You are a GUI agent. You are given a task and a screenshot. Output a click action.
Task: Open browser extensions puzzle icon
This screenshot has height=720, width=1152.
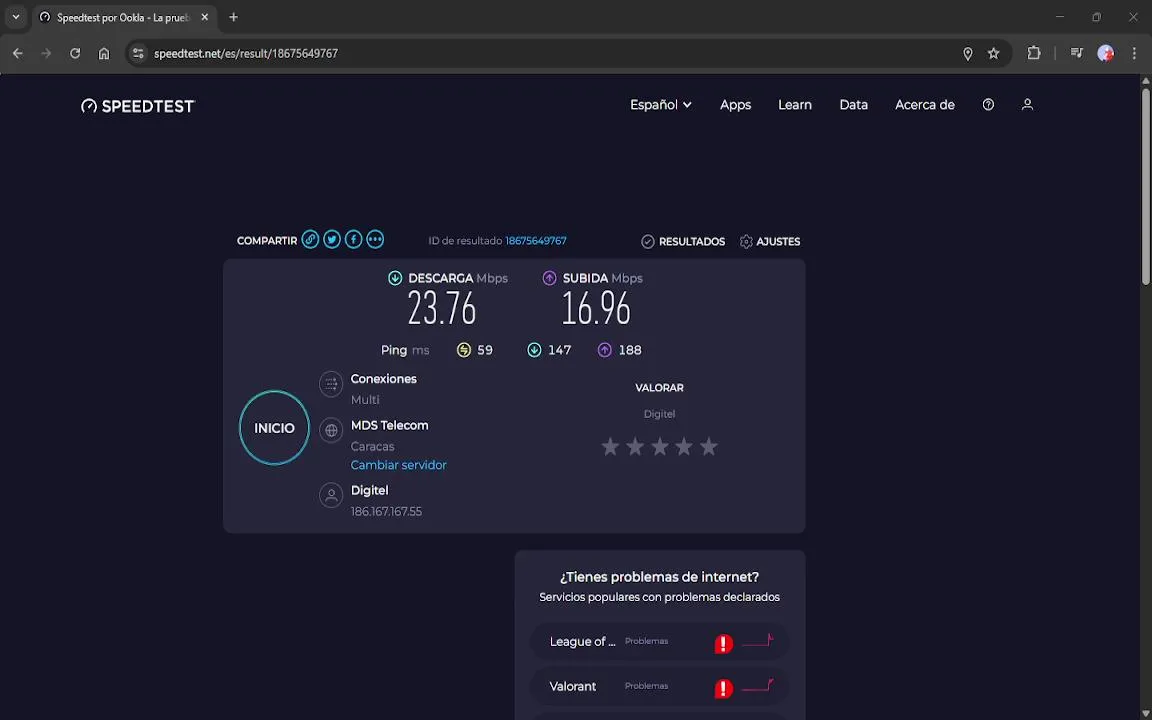[x=1034, y=53]
